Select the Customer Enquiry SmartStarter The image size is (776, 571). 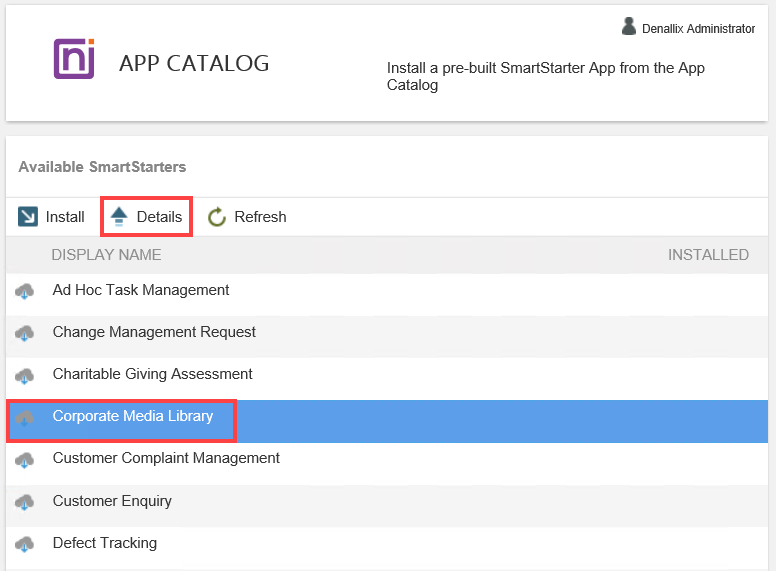[x=112, y=501]
